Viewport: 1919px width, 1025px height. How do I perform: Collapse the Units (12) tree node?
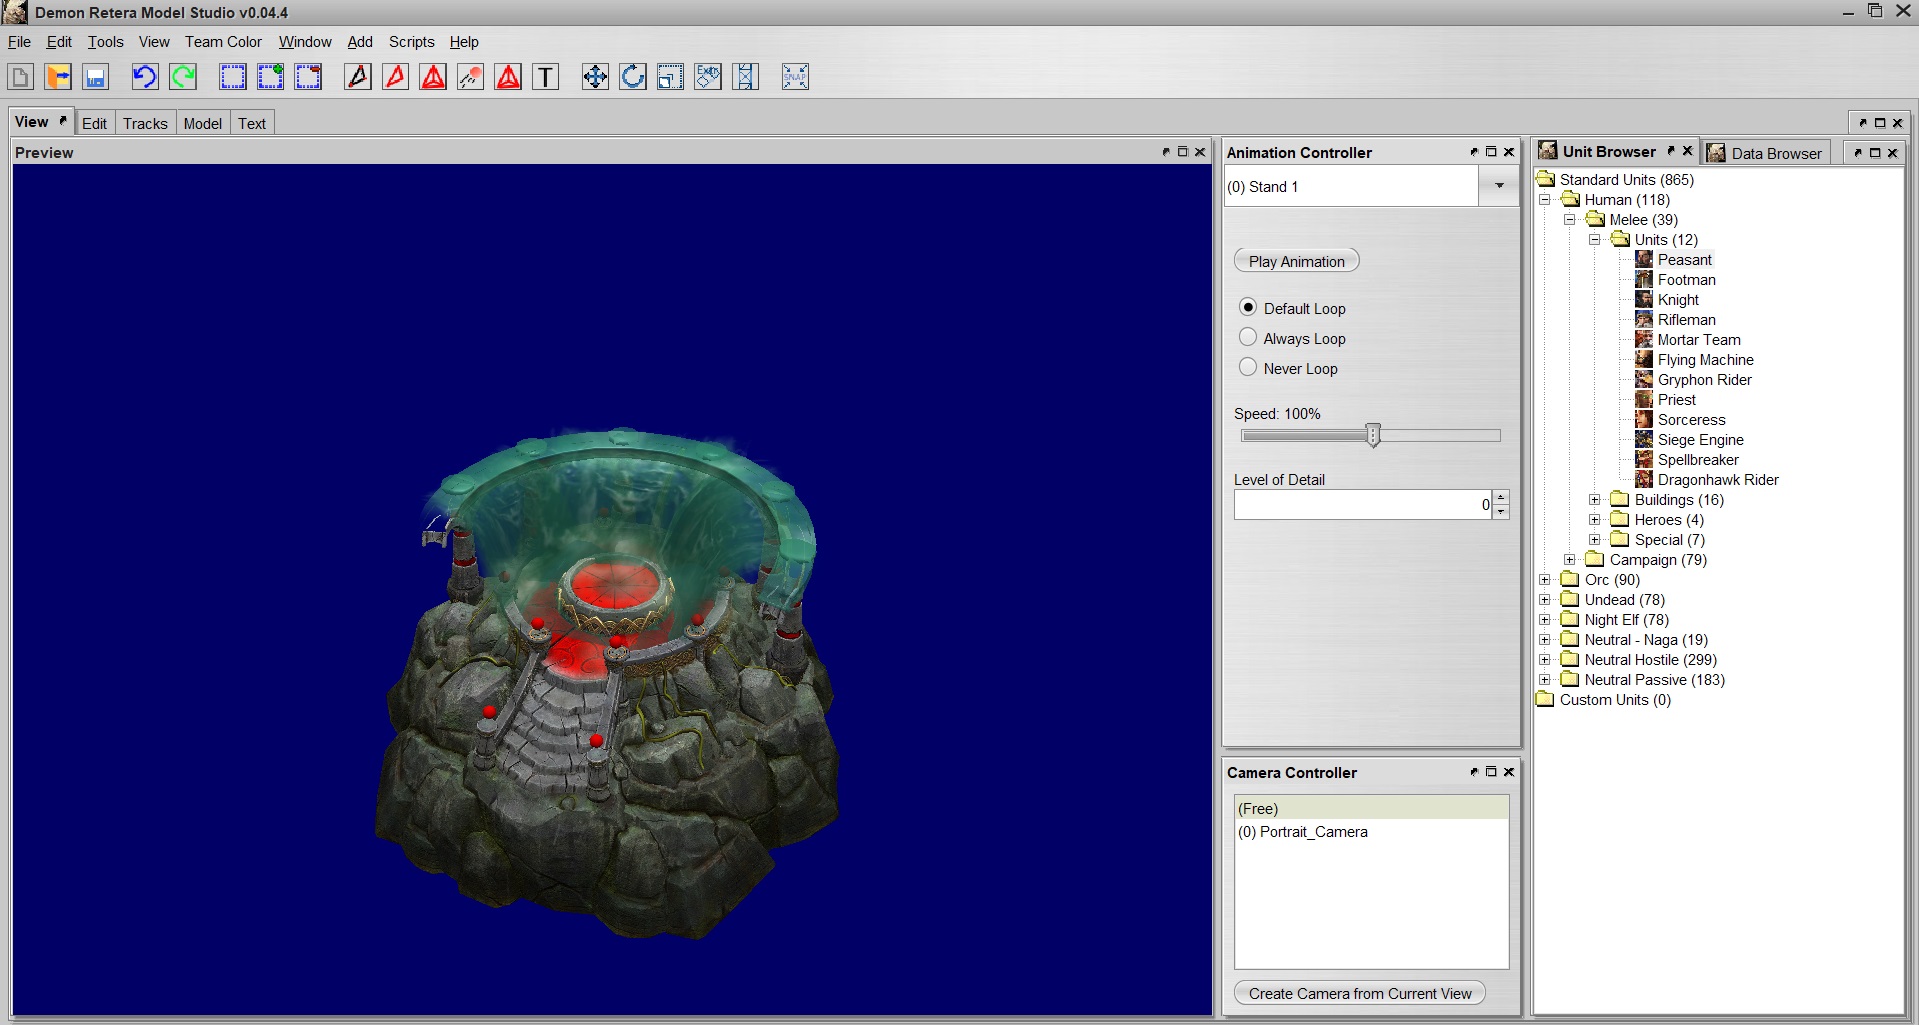click(x=1595, y=240)
